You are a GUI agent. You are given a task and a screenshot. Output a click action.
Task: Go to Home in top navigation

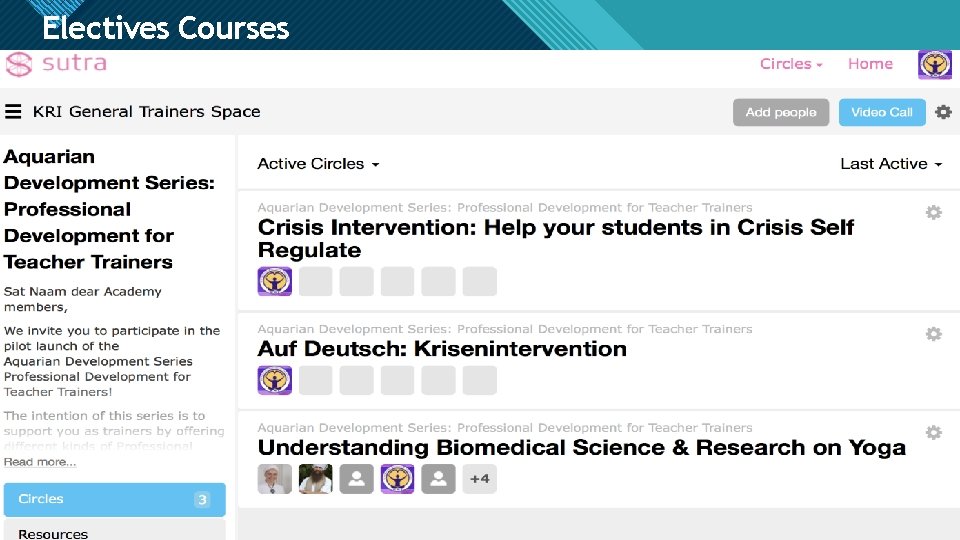[x=870, y=64]
